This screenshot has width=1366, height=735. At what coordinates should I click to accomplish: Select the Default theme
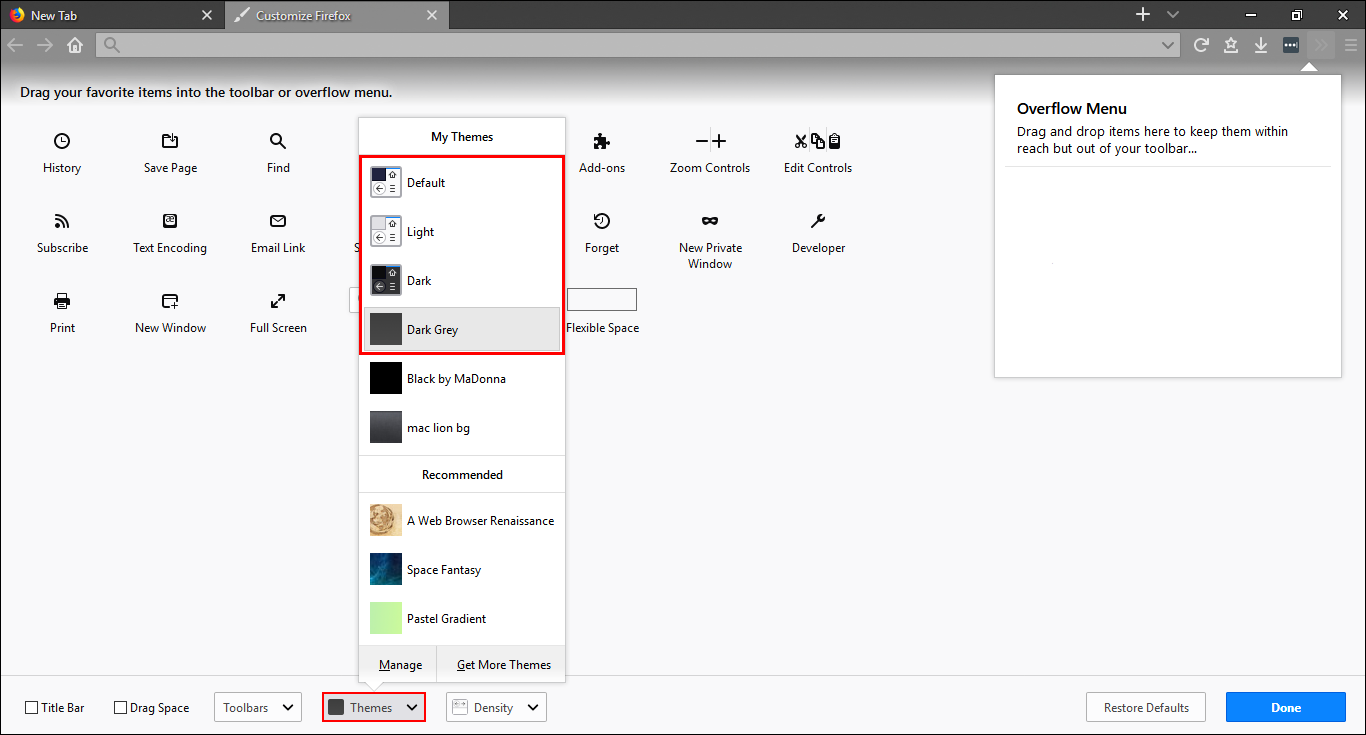(462, 183)
